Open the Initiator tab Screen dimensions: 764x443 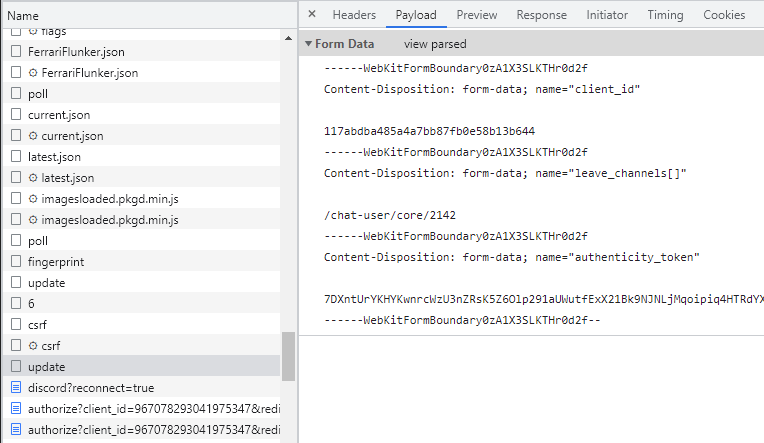607,15
